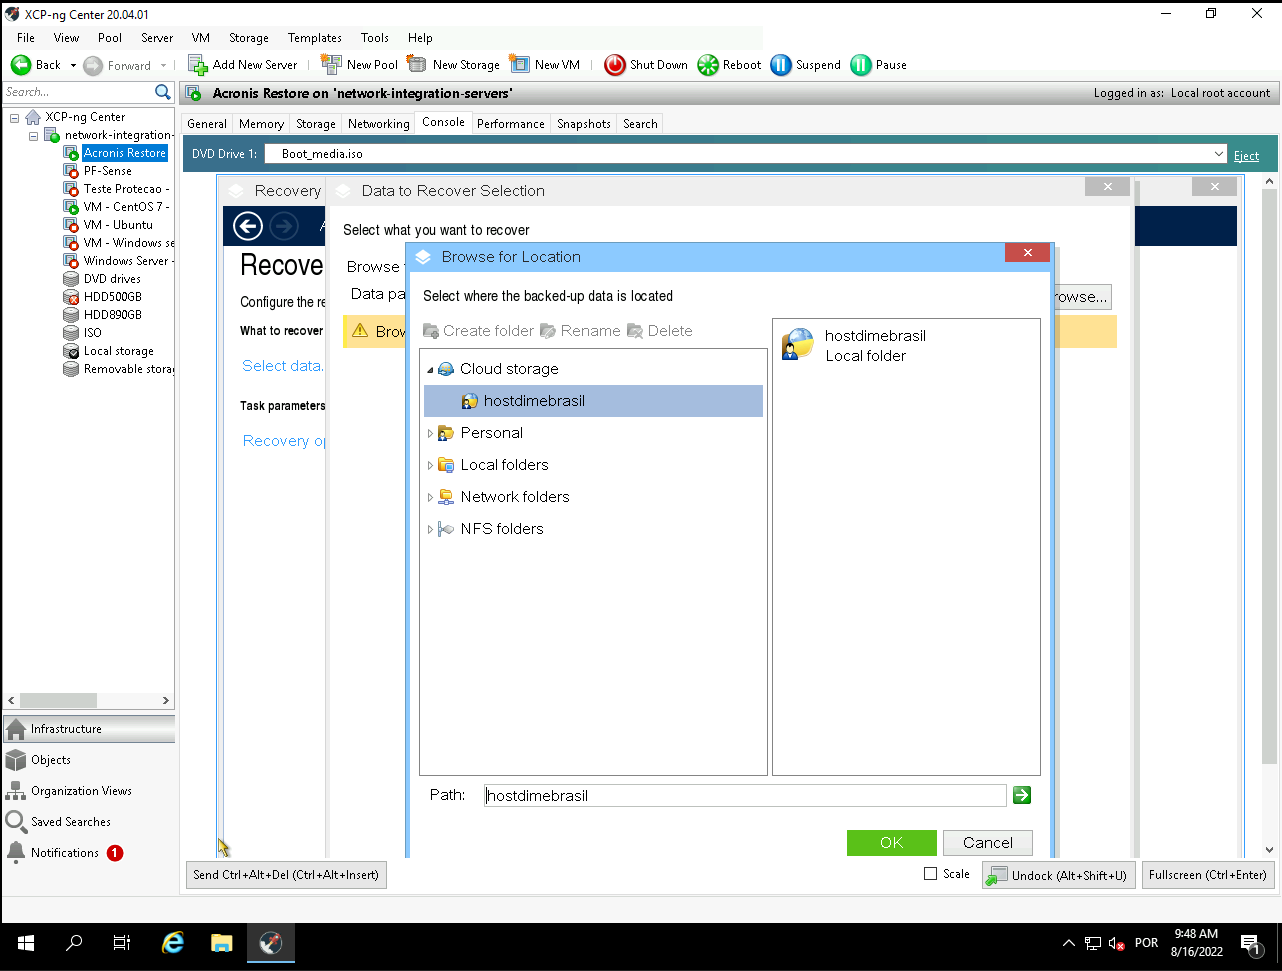Toggle the Scale checkbox
The width and height of the screenshot is (1282, 971).
click(931, 874)
